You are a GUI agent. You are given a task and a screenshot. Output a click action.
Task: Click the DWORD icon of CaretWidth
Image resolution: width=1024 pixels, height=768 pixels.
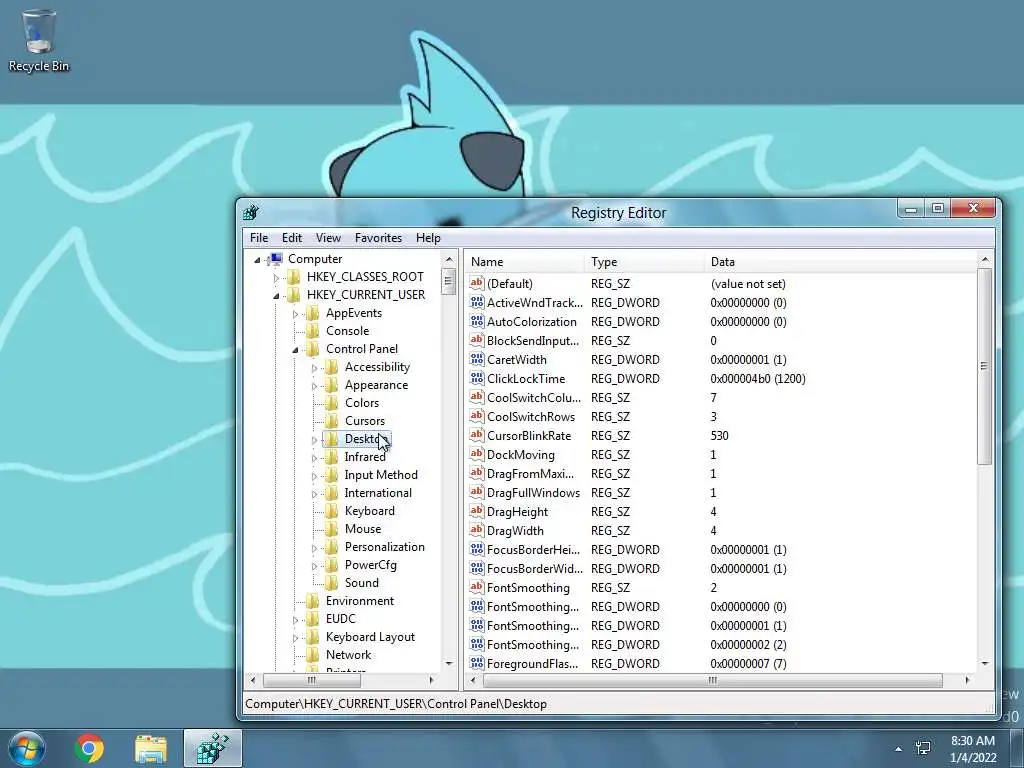[477, 359]
